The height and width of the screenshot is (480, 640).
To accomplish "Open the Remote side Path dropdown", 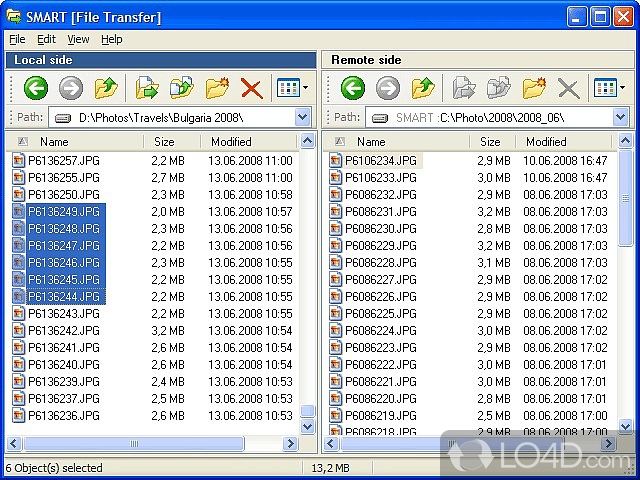I will 620,118.
